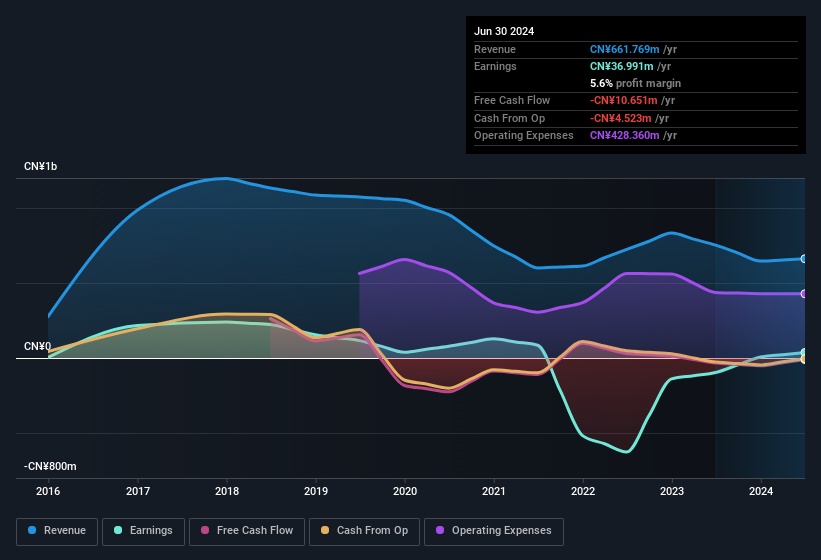Viewport: 821px width, 560px height.
Task: Click the 2018 x-axis label
Action: [227, 491]
